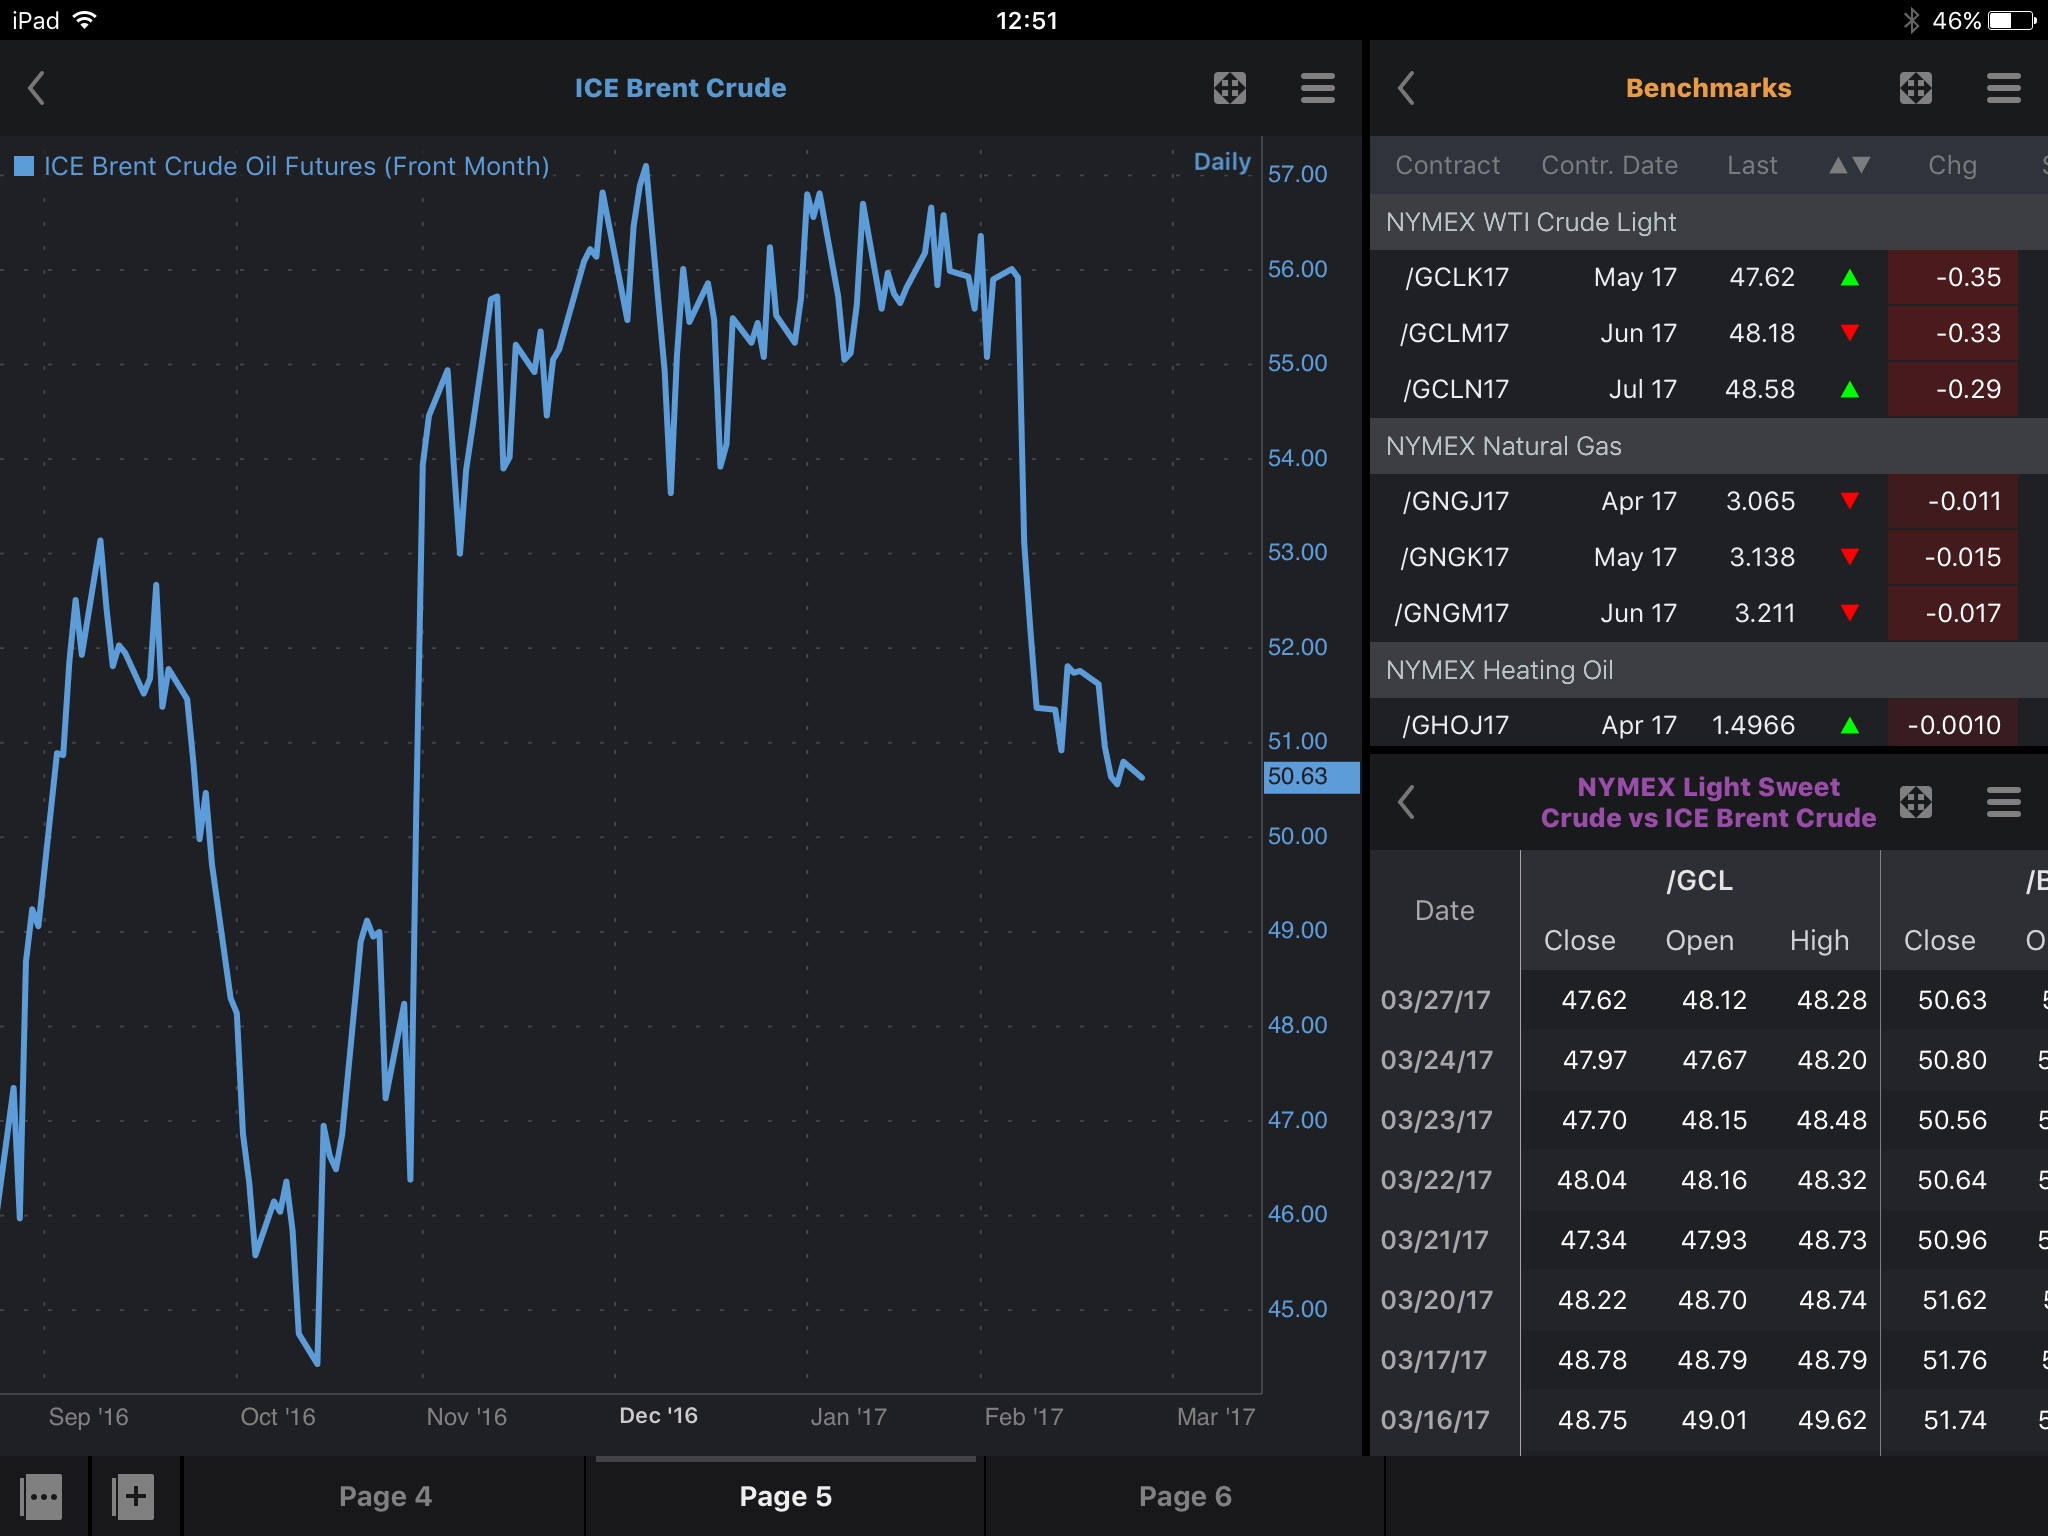Image resolution: width=2048 pixels, height=1536 pixels.
Task: Tap the 50.63 current price marker
Action: point(1311,777)
